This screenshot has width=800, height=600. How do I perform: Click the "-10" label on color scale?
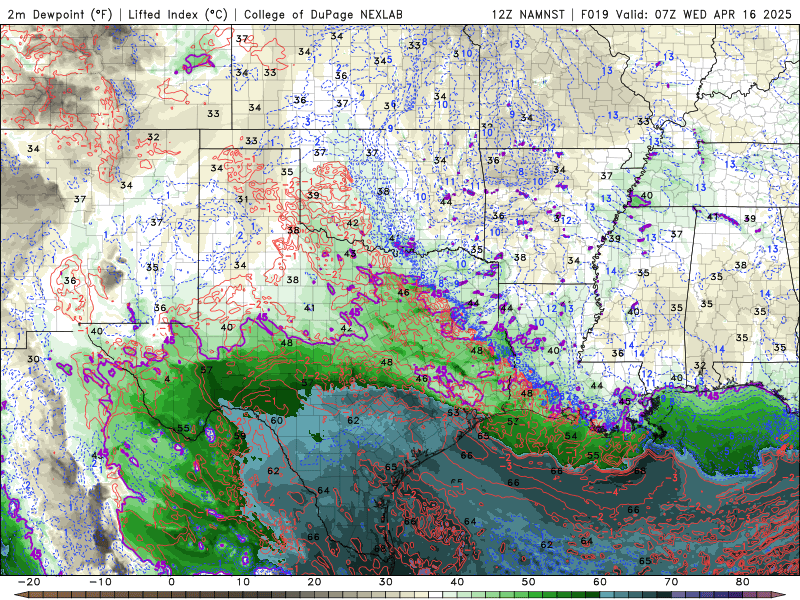point(100,582)
